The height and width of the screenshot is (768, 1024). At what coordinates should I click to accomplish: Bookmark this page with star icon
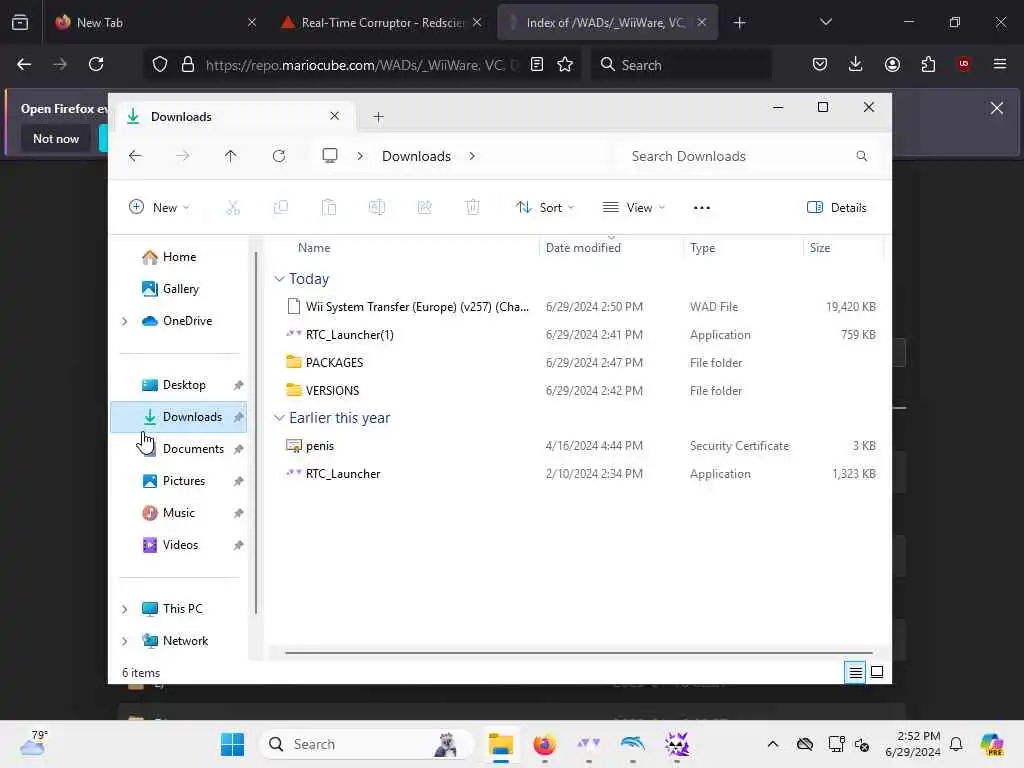[565, 64]
